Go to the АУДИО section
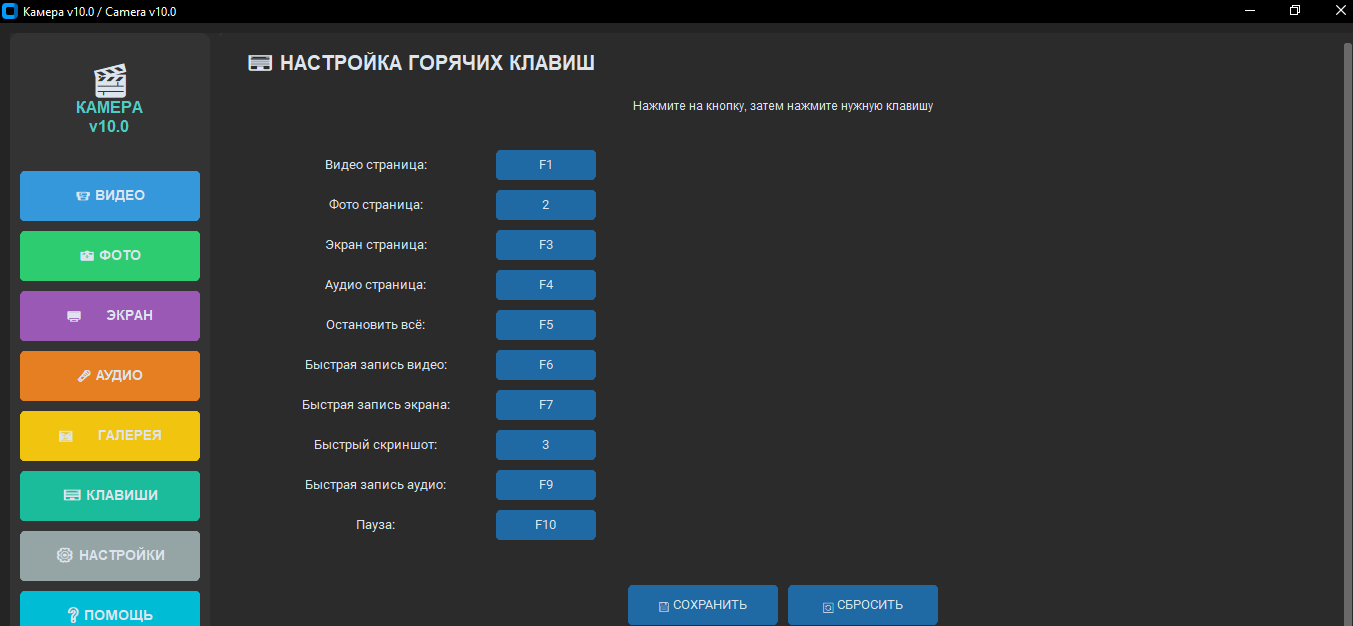Viewport: 1353px width, 626px height. click(x=110, y=376)
